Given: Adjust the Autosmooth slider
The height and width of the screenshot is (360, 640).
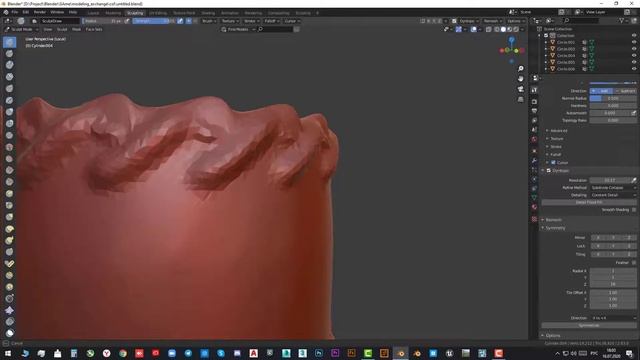Looking at the screenshot, I should tap(610, 113).
